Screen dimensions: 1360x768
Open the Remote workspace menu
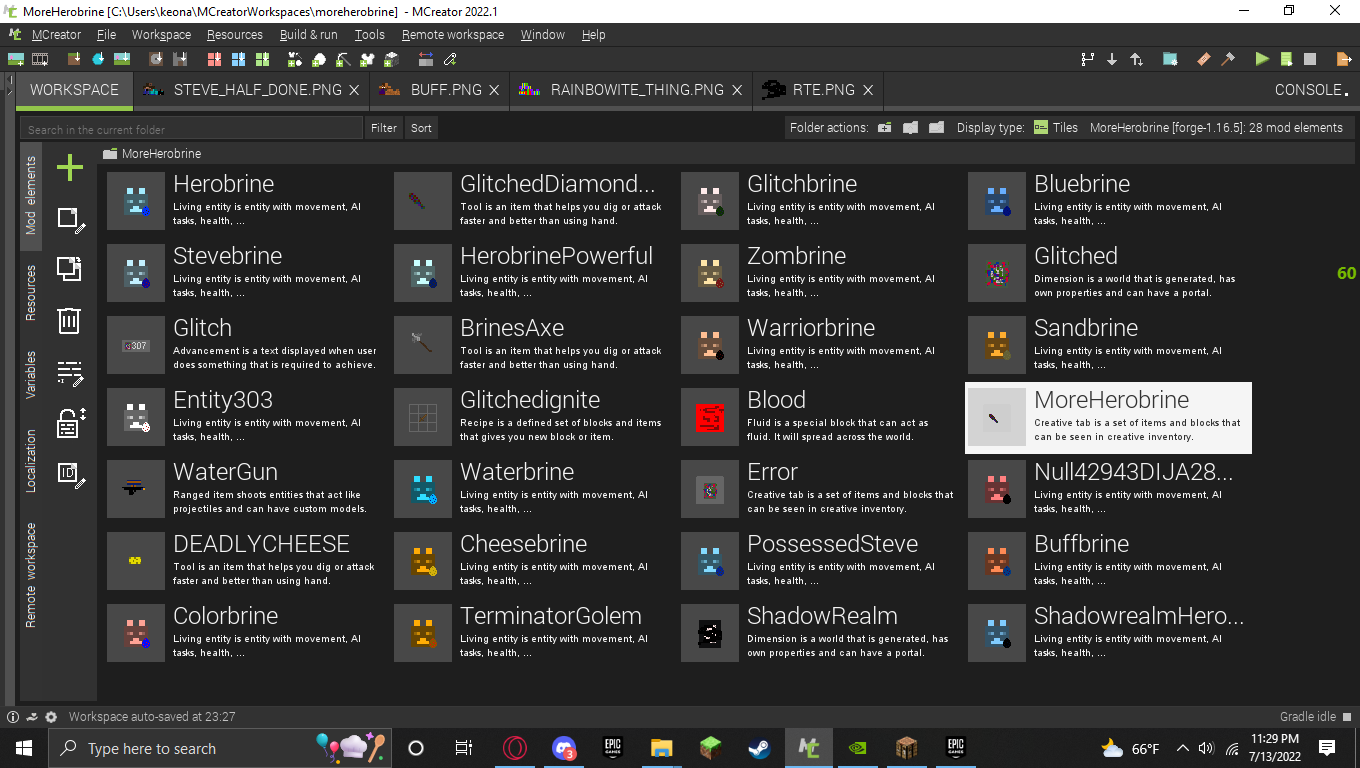point(453,34)
